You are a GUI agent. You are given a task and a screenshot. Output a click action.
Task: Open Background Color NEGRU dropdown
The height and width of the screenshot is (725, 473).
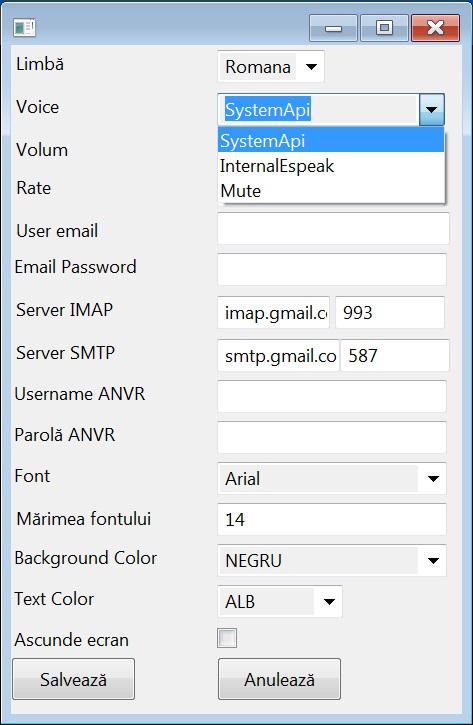(332, 560)
